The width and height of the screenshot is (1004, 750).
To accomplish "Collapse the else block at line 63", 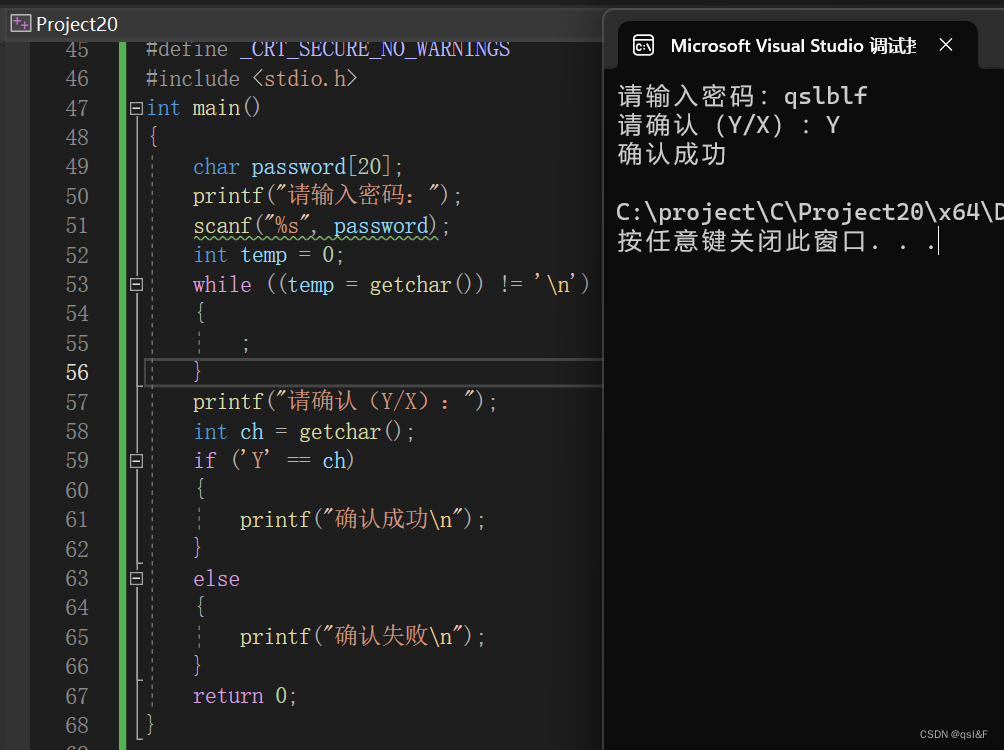I will click(136, 578).
